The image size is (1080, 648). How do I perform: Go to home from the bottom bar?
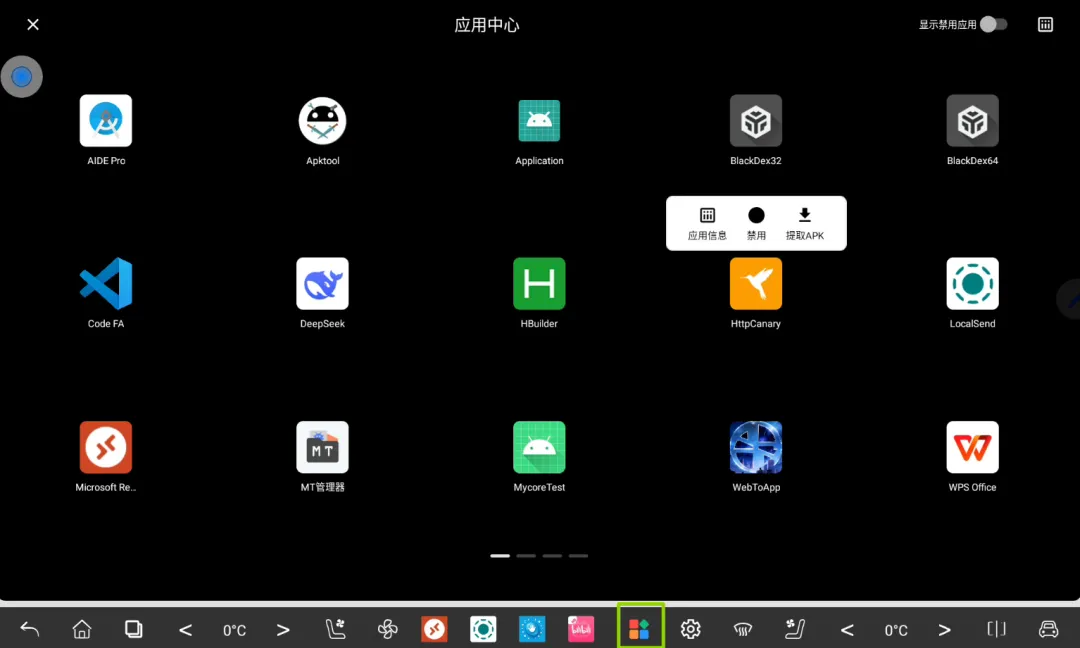point(81,629)
